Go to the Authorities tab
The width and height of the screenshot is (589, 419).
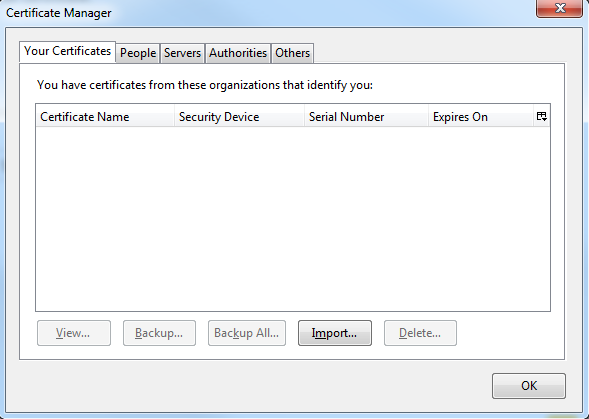(238, 53)
